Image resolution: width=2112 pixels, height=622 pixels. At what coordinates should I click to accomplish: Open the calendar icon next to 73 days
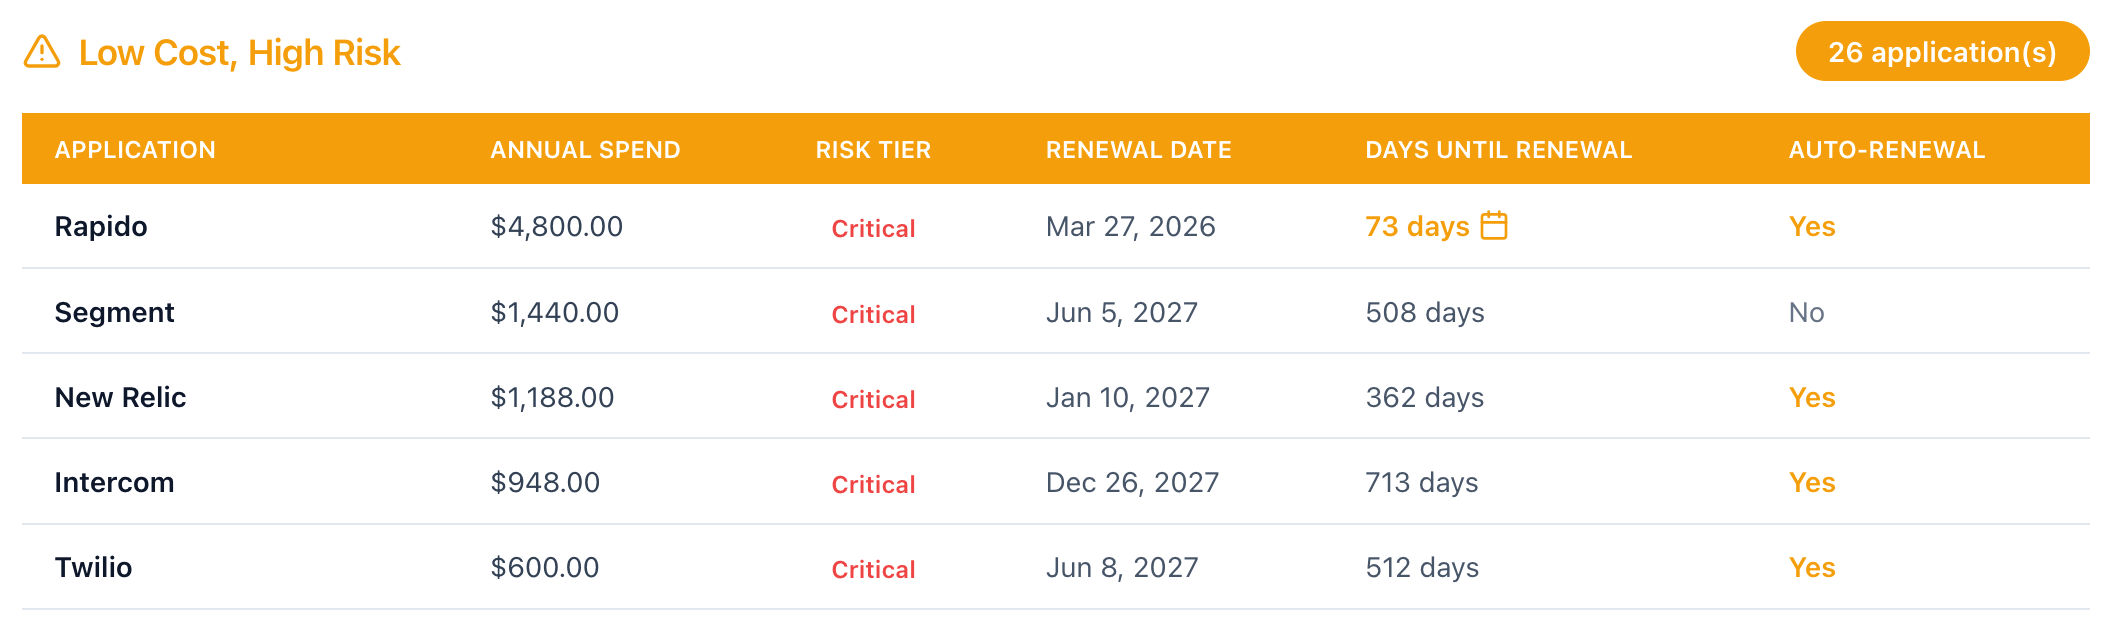tap(1494, 226)
